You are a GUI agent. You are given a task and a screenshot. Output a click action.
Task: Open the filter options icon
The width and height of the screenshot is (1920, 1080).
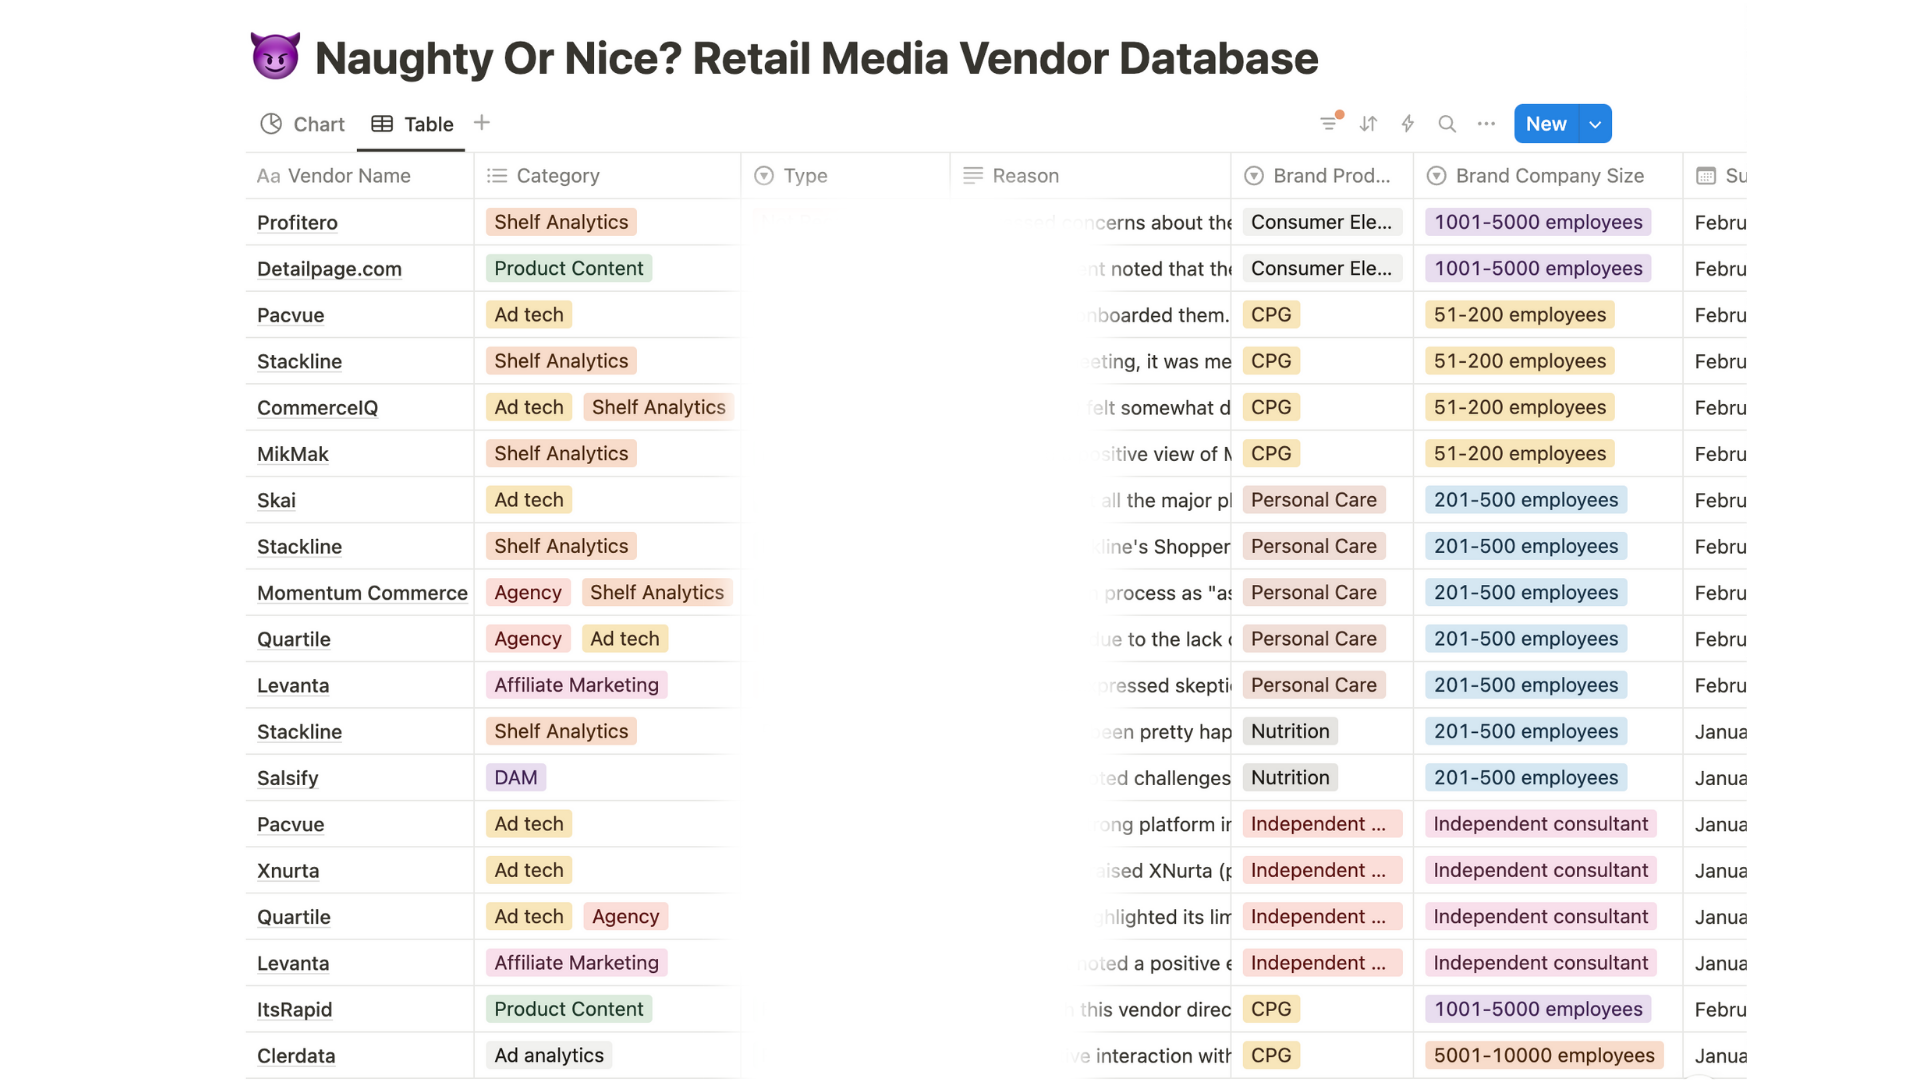(x=1329, y=123)
